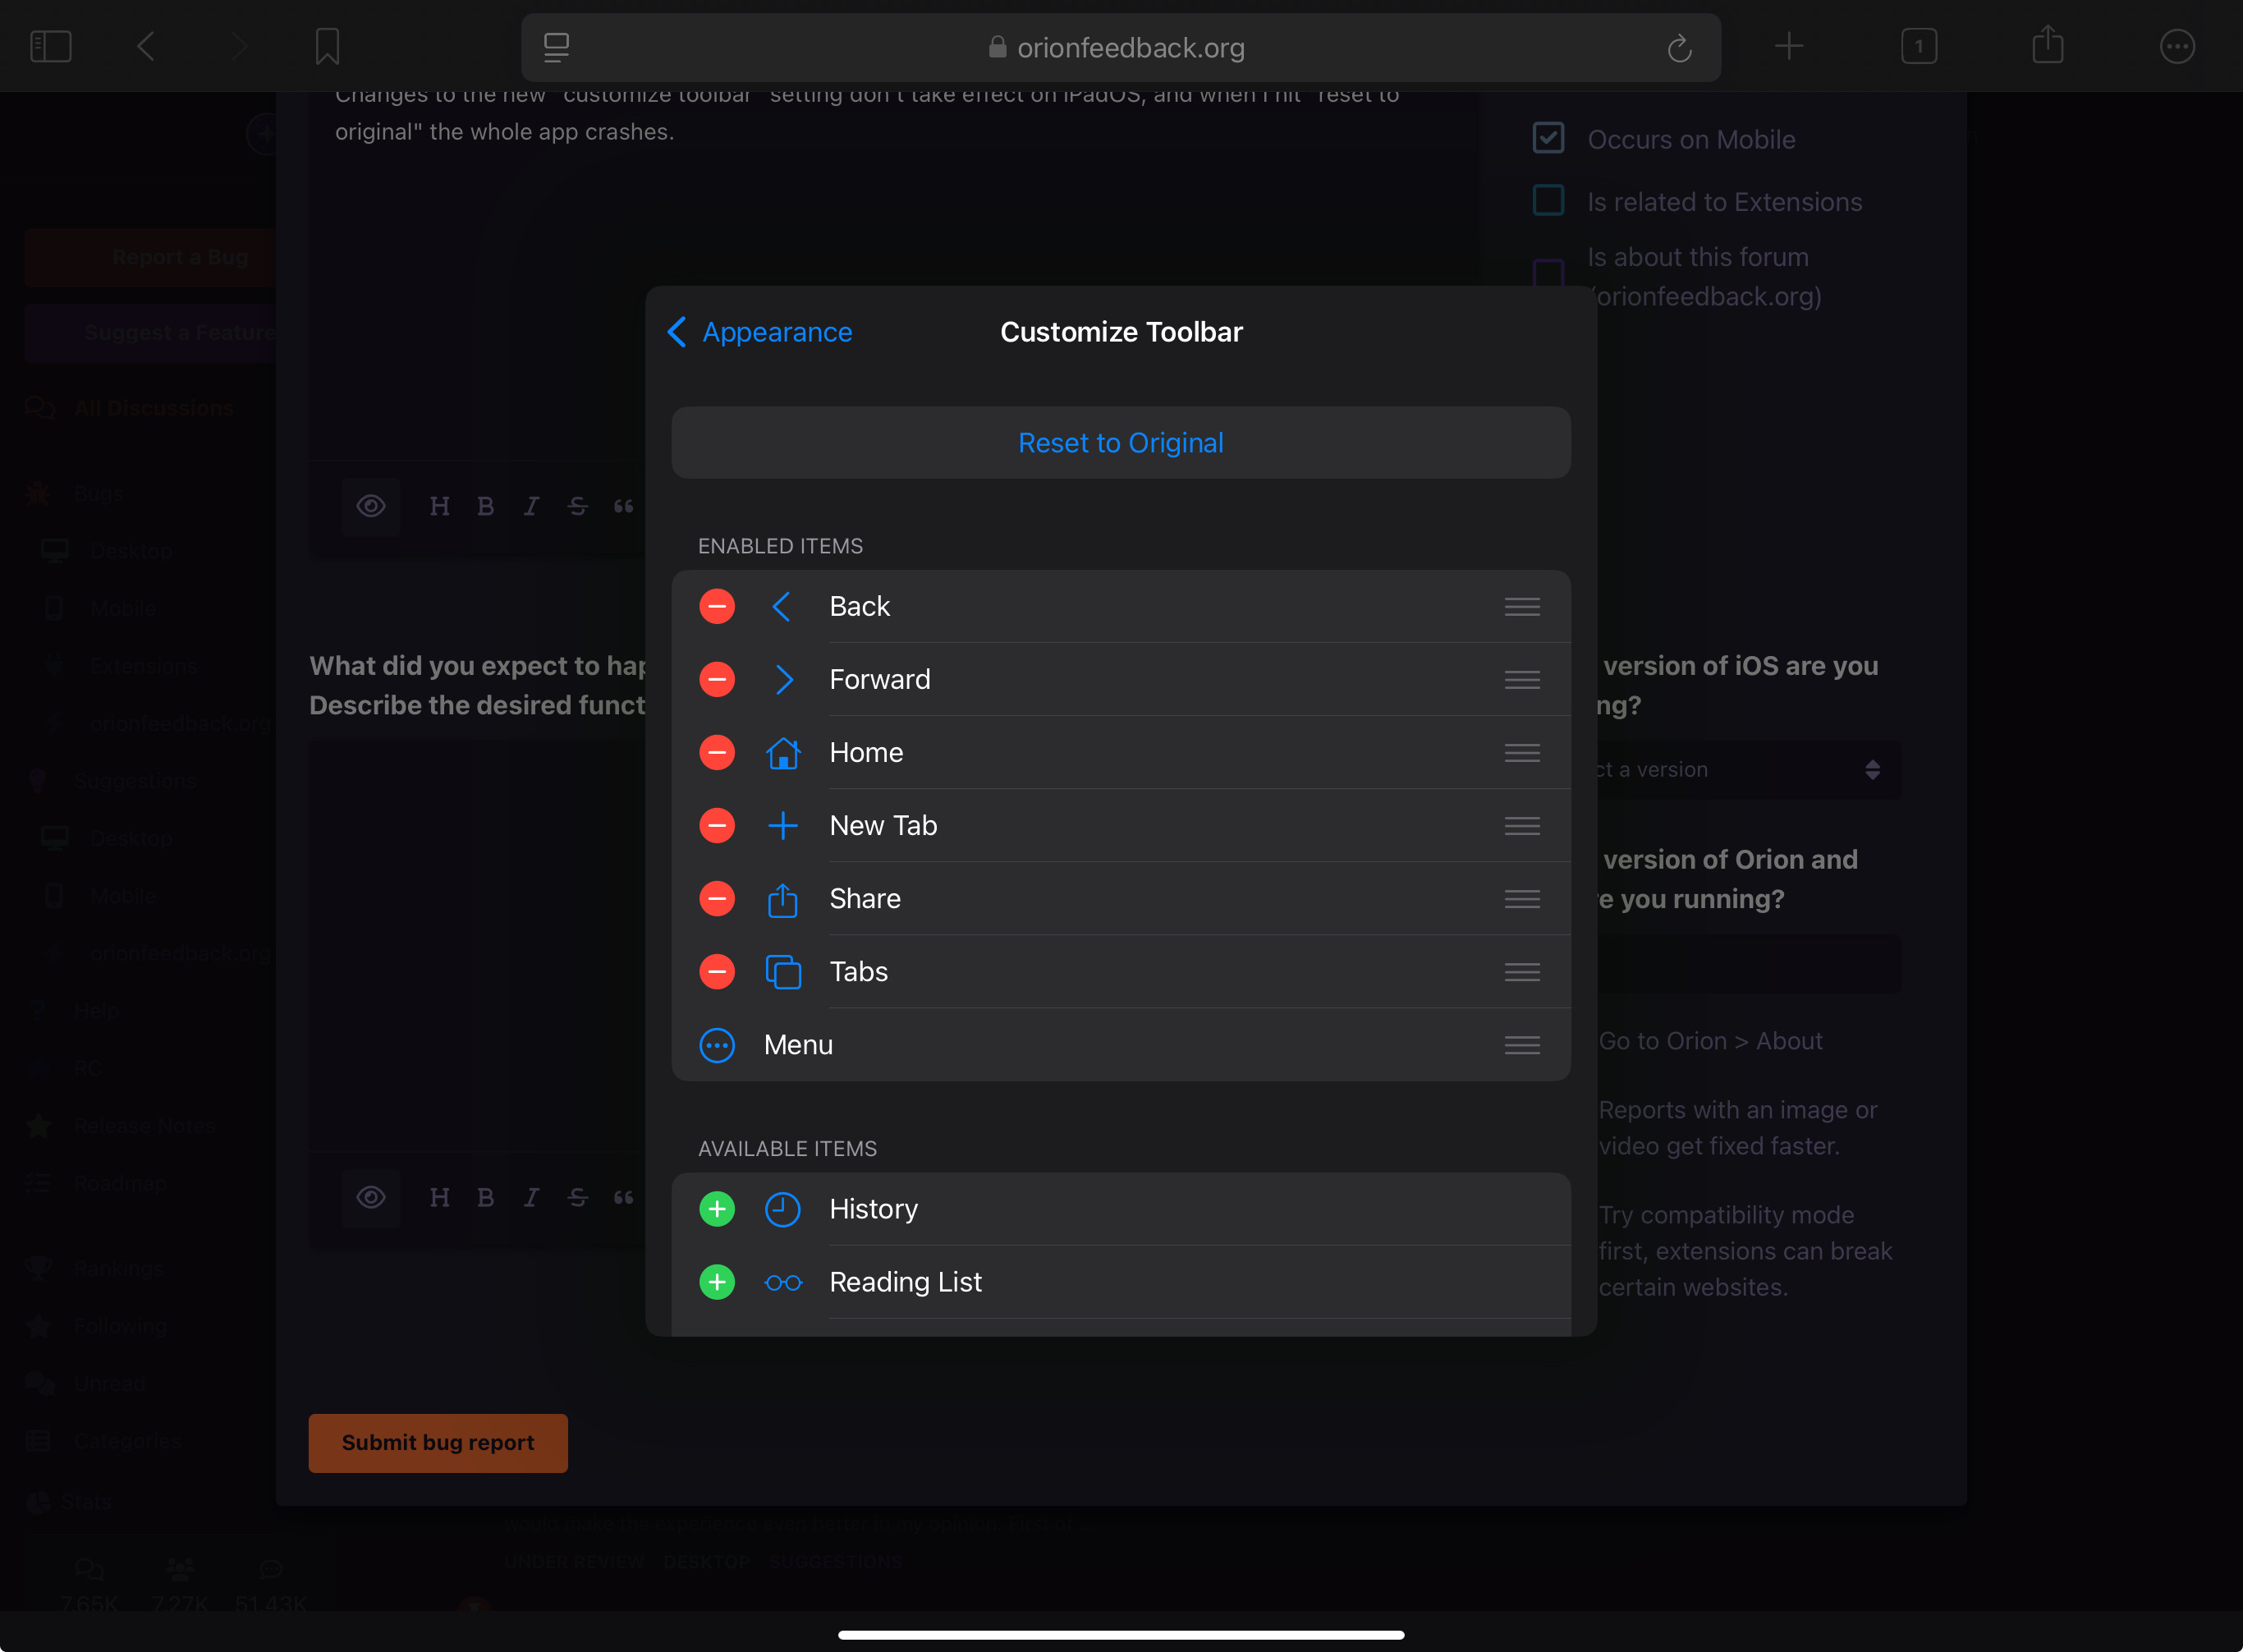Open browser sidebar panel icon
Image resolution: width=2243 pixels, height=1652 pixels.
tap(51, 46)
